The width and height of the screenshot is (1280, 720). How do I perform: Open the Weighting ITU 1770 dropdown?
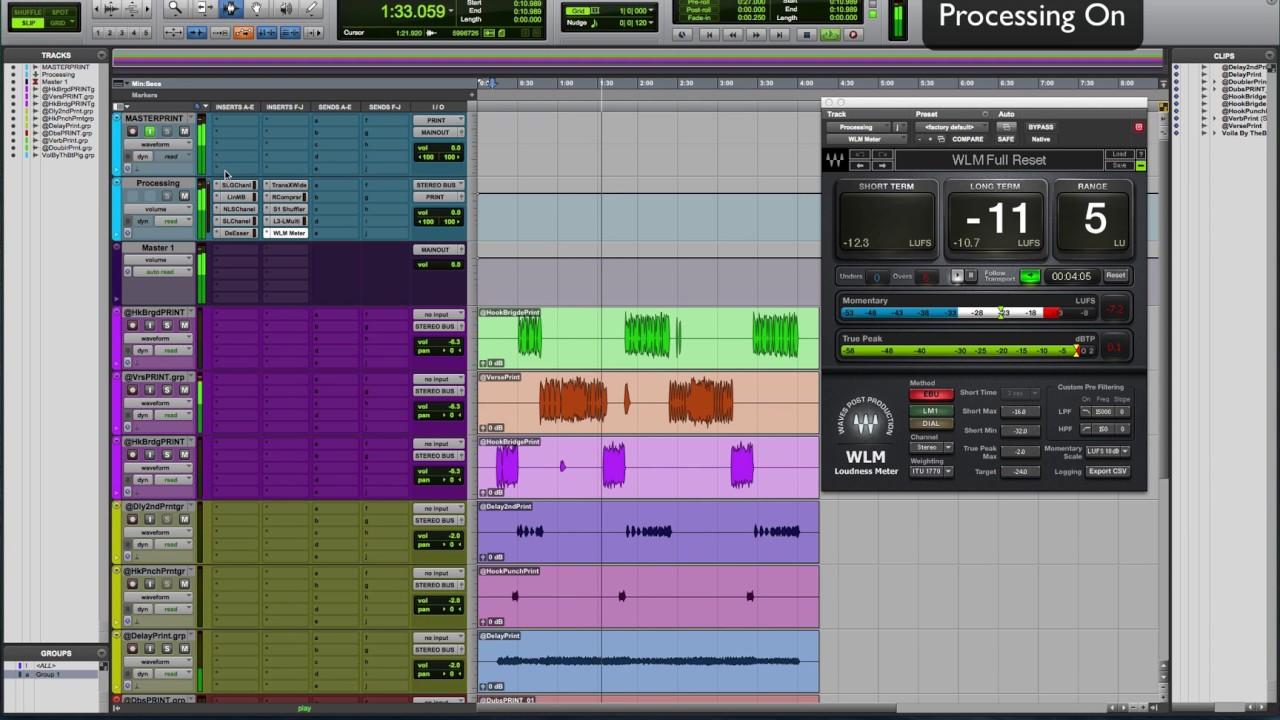click(x=931, y=471)
